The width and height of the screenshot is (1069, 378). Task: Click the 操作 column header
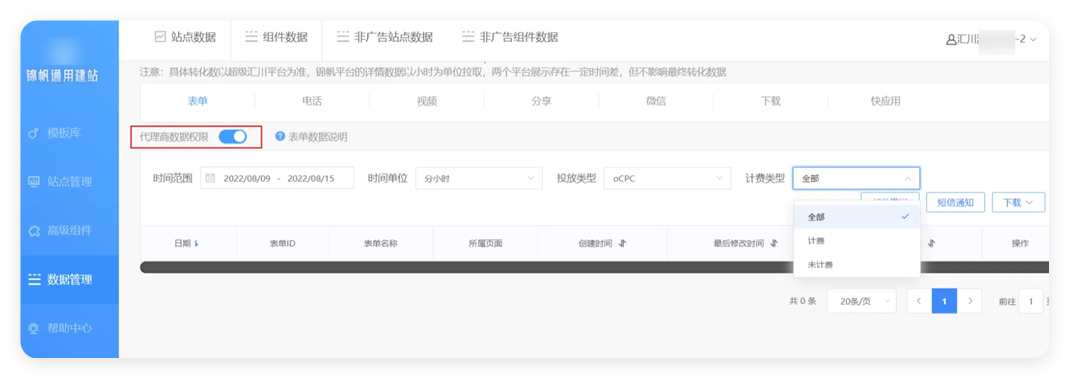pyautogui.click(x=1020, y=243)
